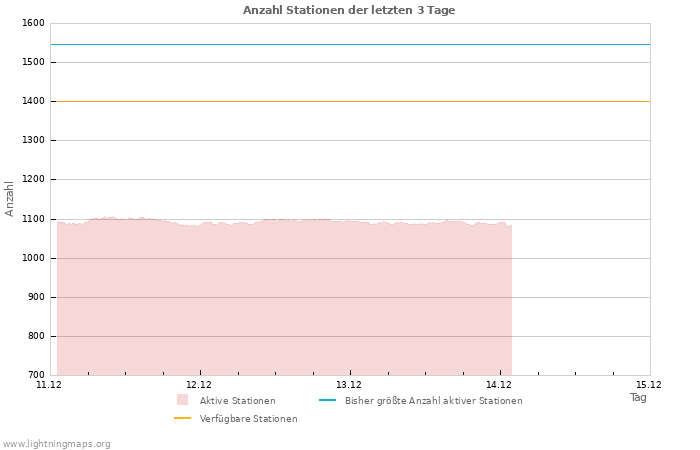The height and width of the screenshot is (450, 700).
Task: Select the 'Aktive Stationen' legend label
Action: pos(237,401)
